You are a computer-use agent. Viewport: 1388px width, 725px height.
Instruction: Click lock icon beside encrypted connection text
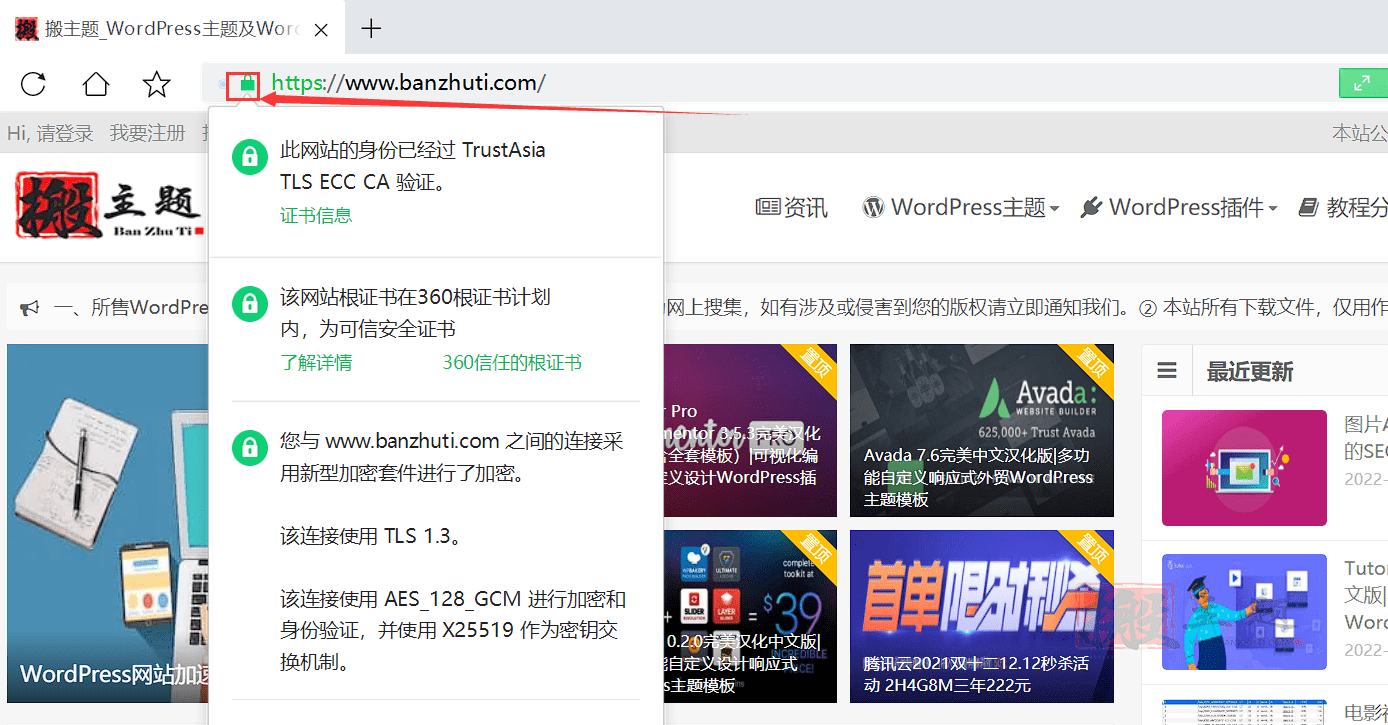249,448
